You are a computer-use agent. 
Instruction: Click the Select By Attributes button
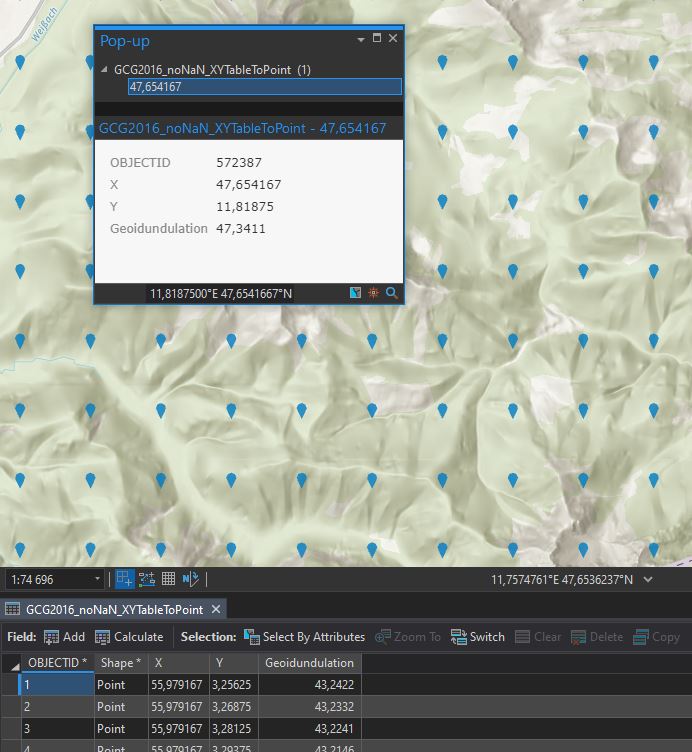[304, 637]
